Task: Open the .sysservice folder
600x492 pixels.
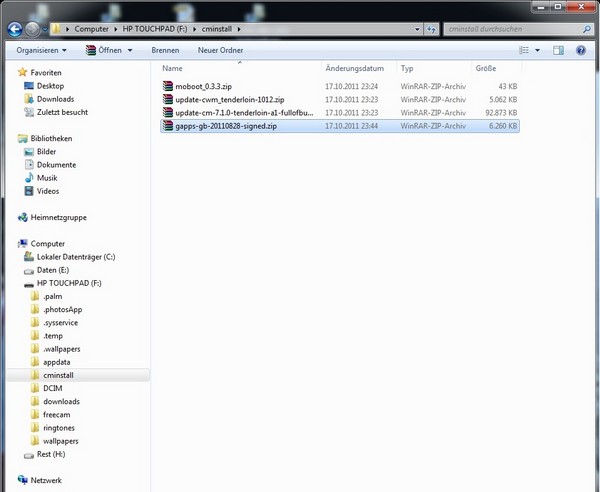Action: 60,323
